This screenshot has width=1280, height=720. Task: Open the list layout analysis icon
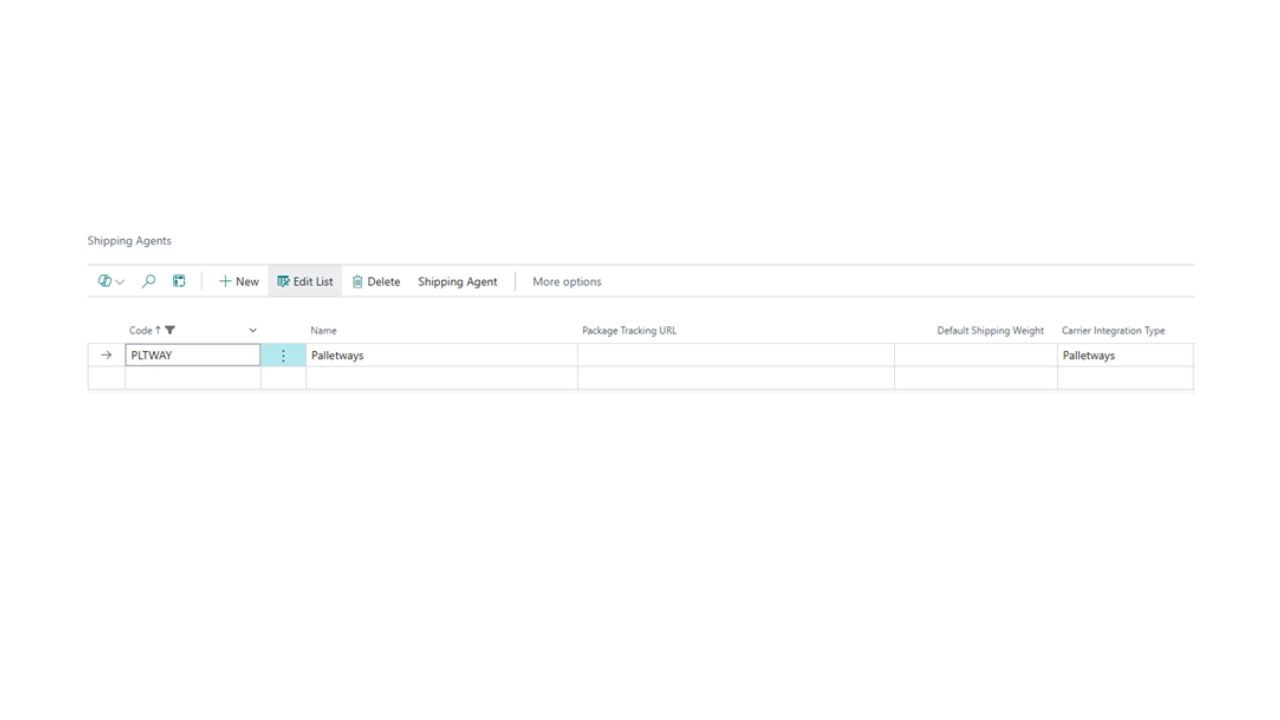(x=179, y=282)
